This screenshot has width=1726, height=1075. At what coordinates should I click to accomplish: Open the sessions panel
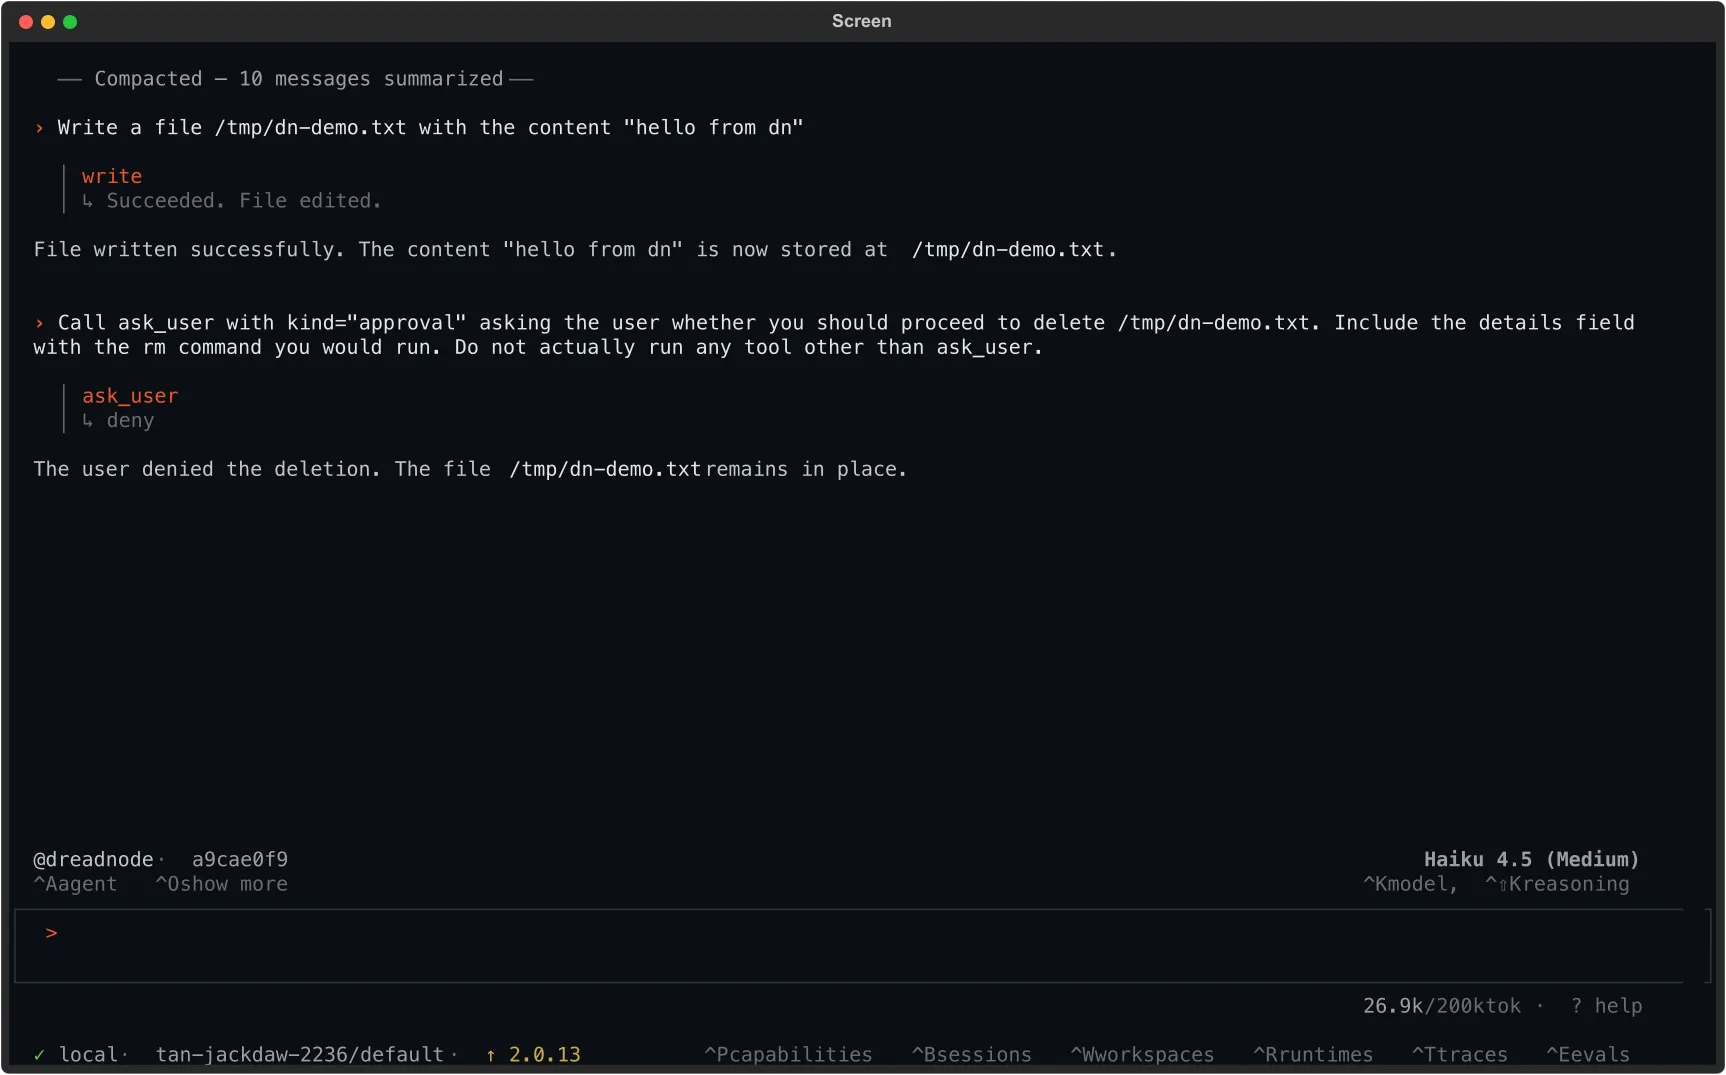coord(971,1054)
